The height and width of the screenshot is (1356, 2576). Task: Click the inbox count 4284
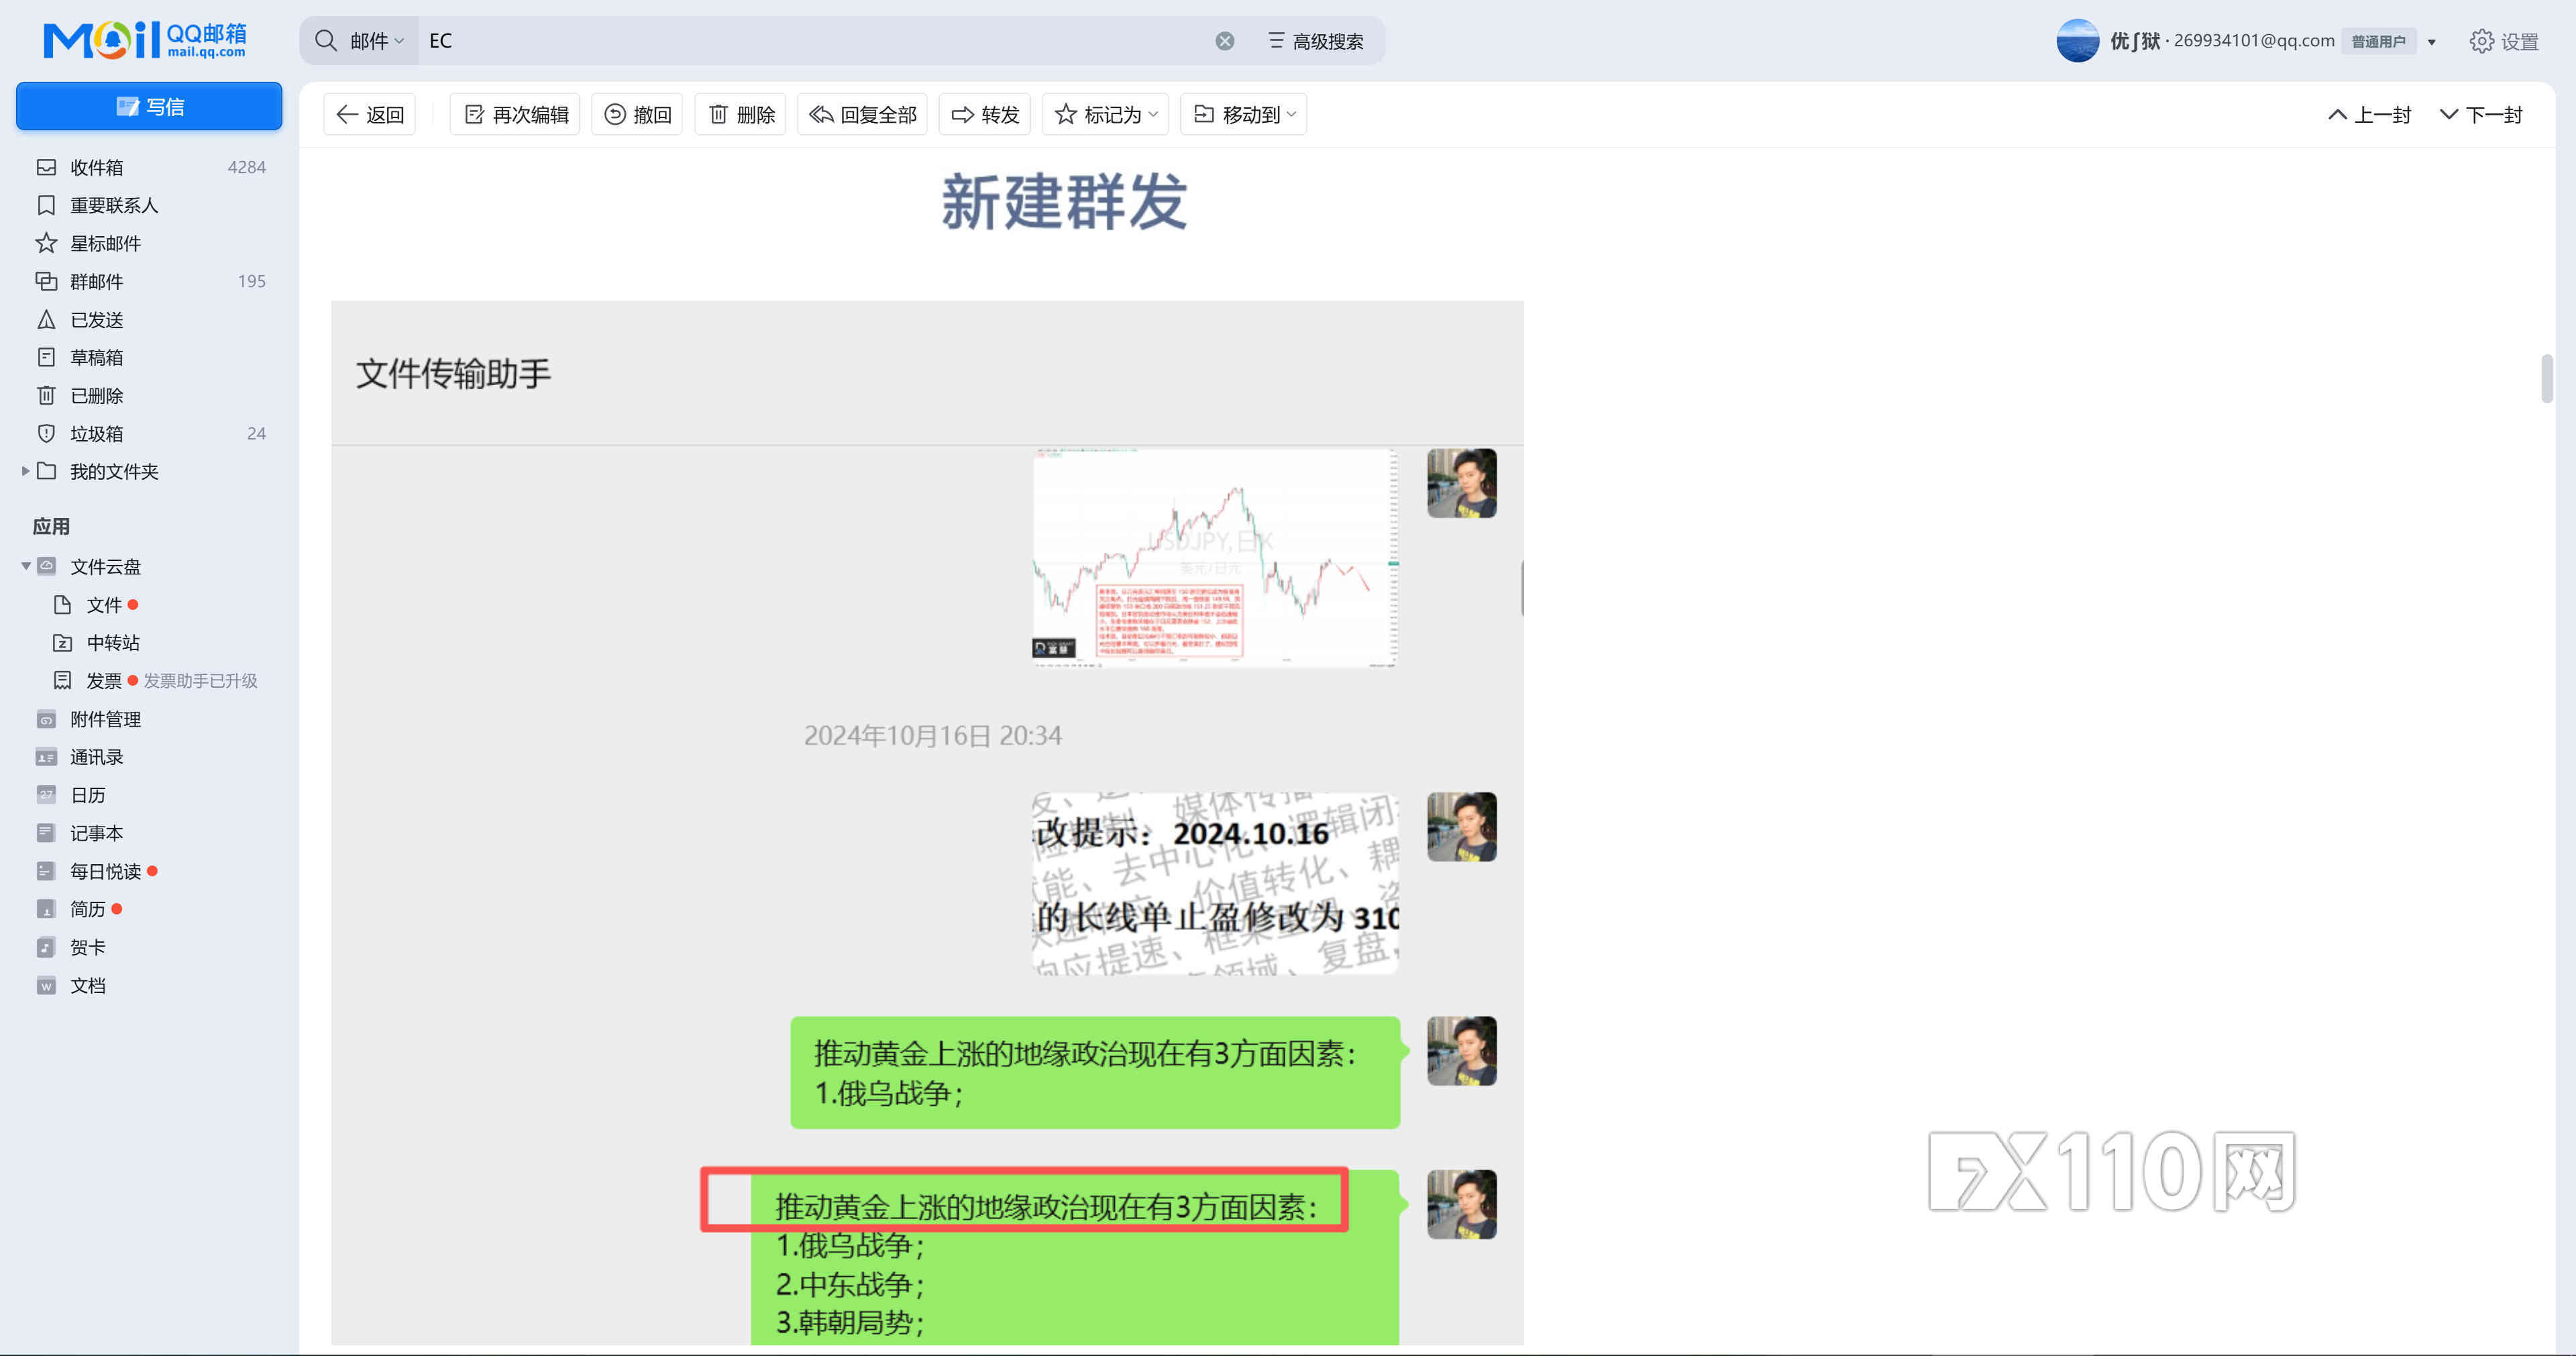click(246, 167)
